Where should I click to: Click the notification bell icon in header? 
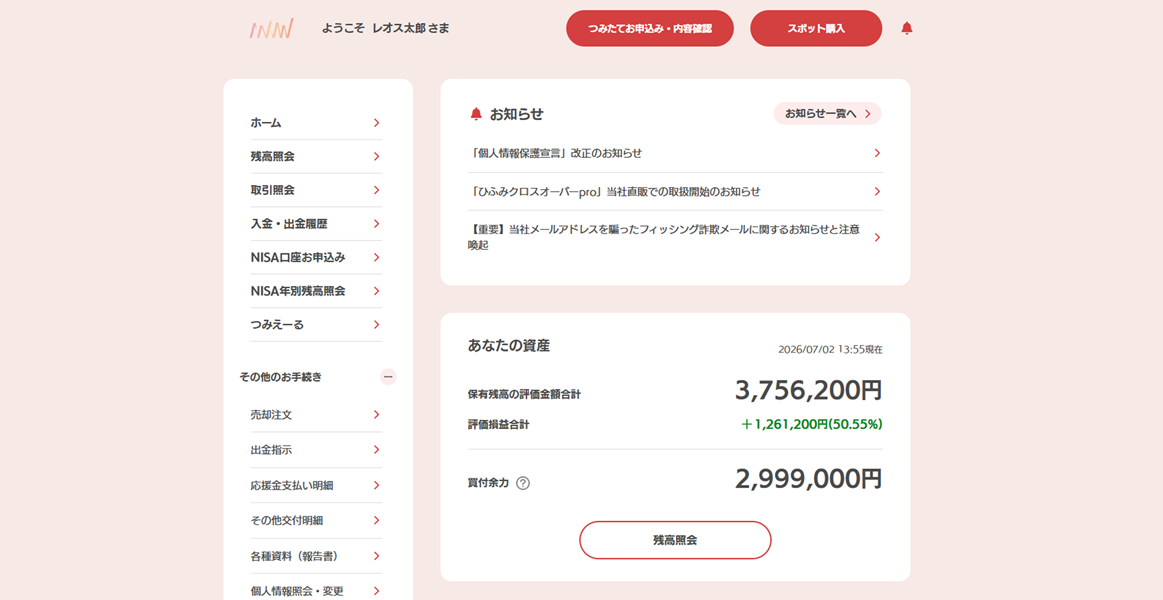906,28
